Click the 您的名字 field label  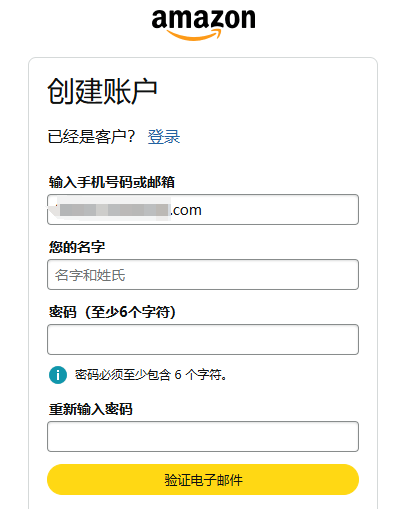coord(77,247)
